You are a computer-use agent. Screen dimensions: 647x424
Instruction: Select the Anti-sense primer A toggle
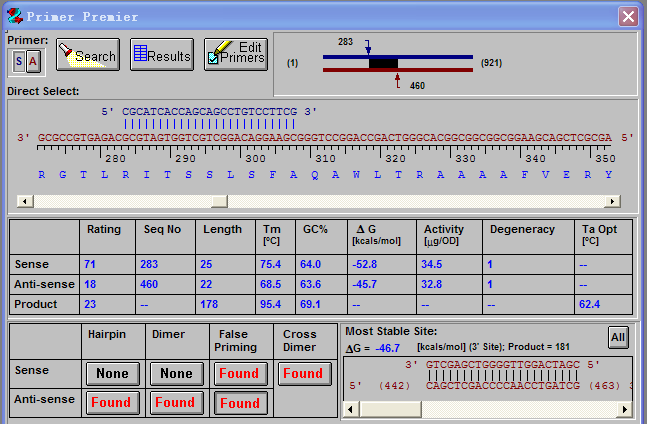click(33, 62)
